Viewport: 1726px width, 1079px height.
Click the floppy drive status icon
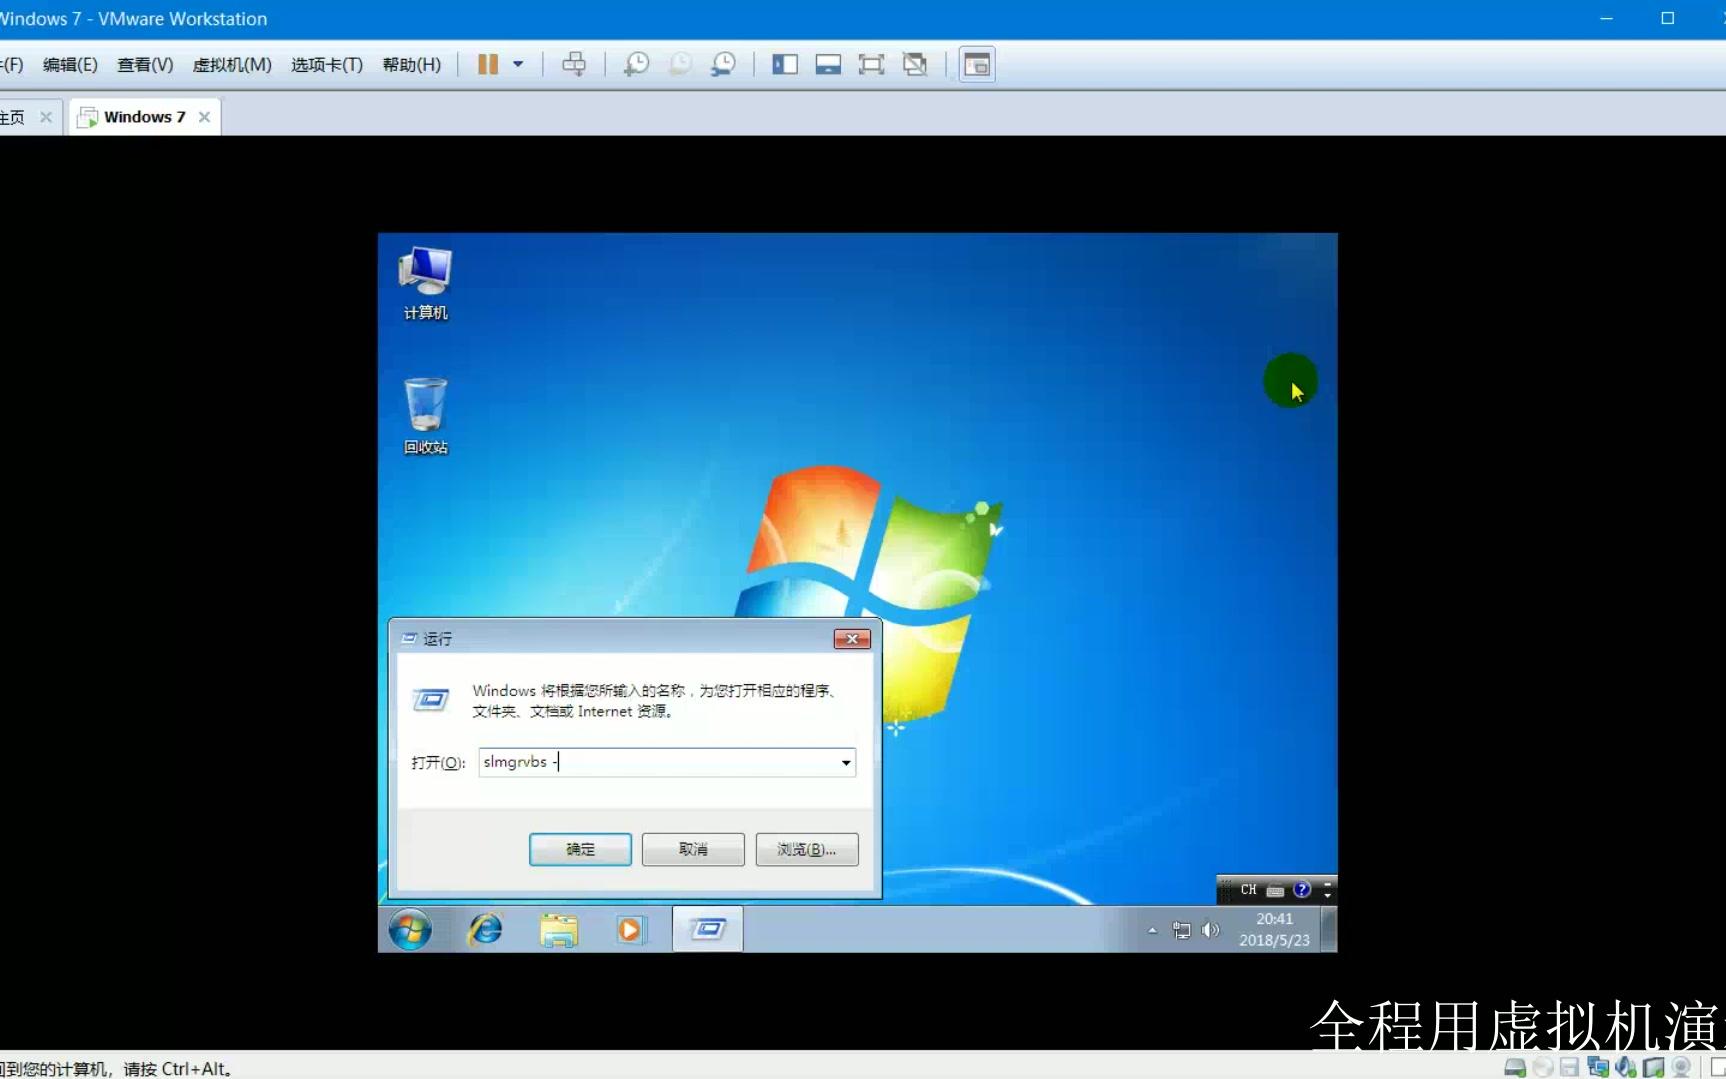1569,1067
